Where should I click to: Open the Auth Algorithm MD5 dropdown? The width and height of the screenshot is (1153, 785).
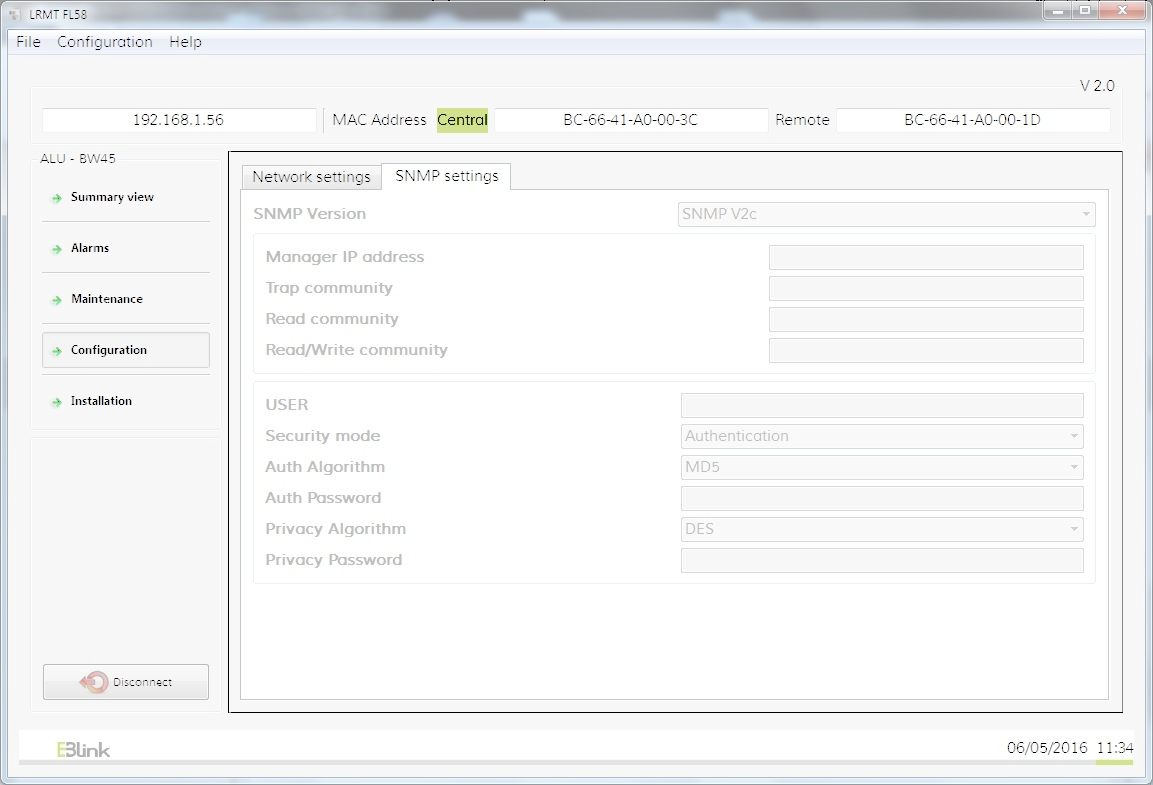point(882,467)
